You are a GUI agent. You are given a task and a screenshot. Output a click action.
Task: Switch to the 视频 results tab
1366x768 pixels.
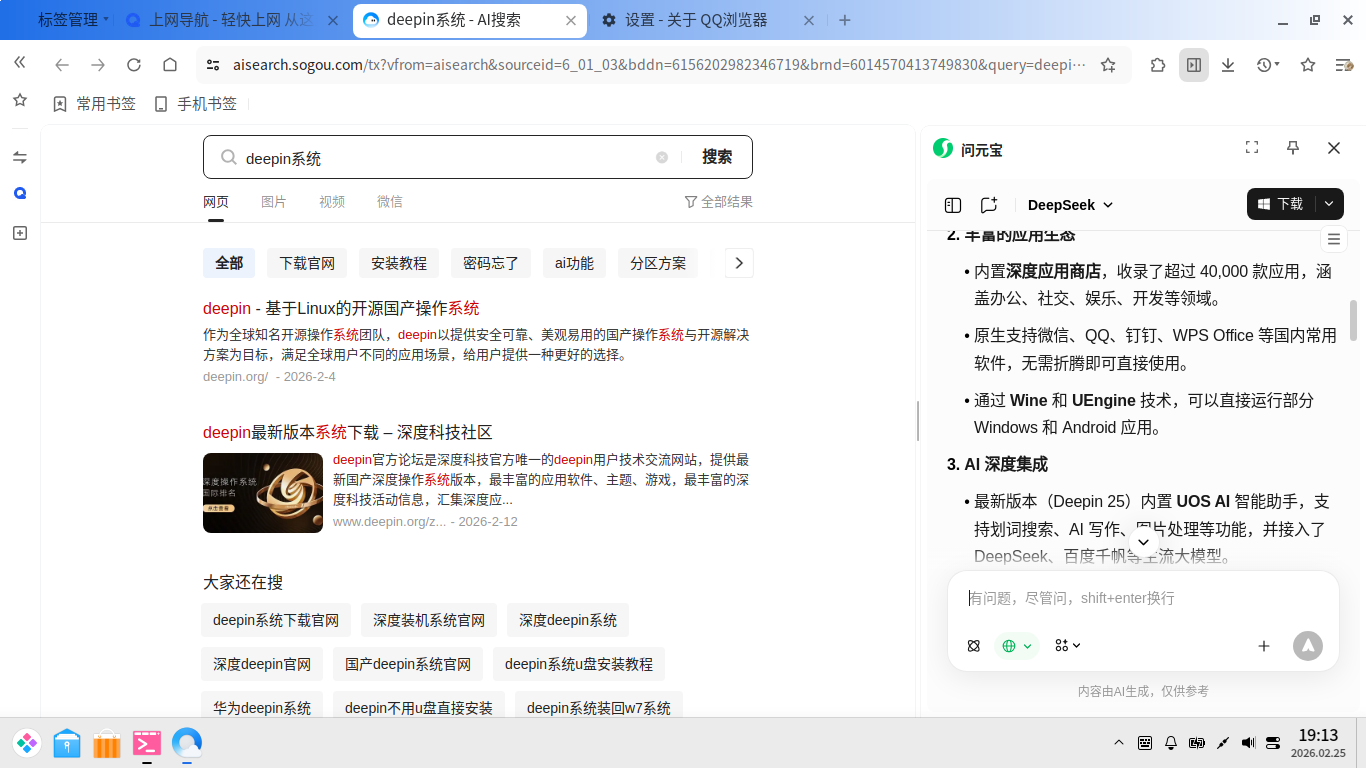tap(332, 201)
